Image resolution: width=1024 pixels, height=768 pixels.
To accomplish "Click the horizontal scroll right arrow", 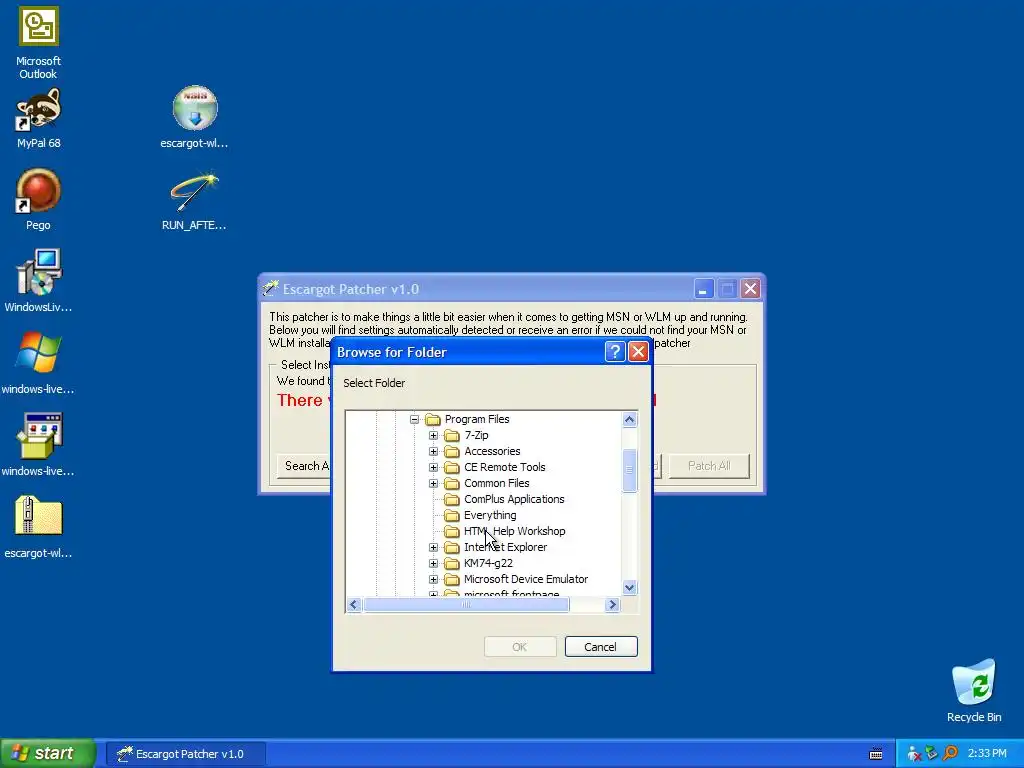I will click(x=613, y=605).
